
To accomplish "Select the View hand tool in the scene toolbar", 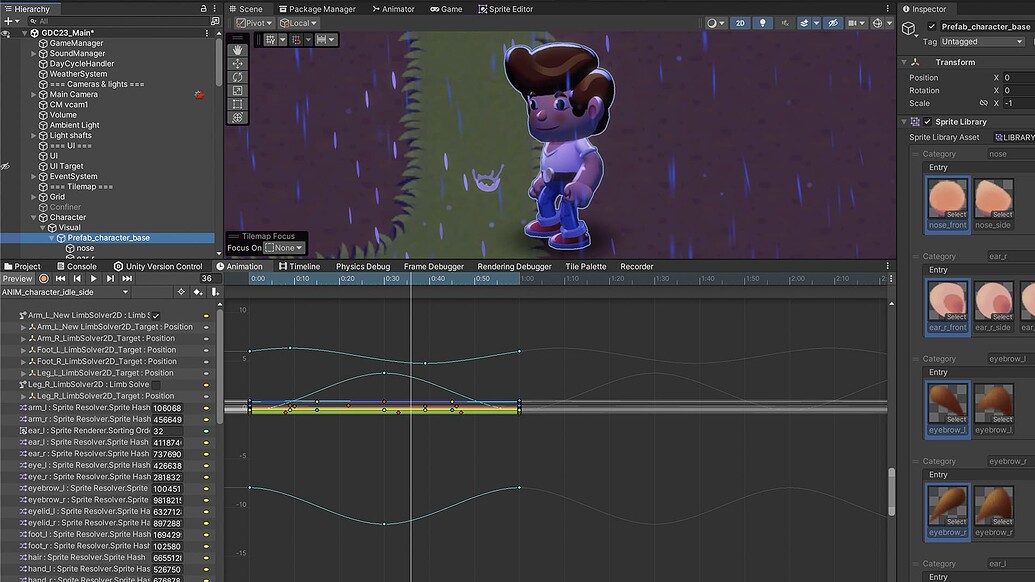I will coord(237,50).
